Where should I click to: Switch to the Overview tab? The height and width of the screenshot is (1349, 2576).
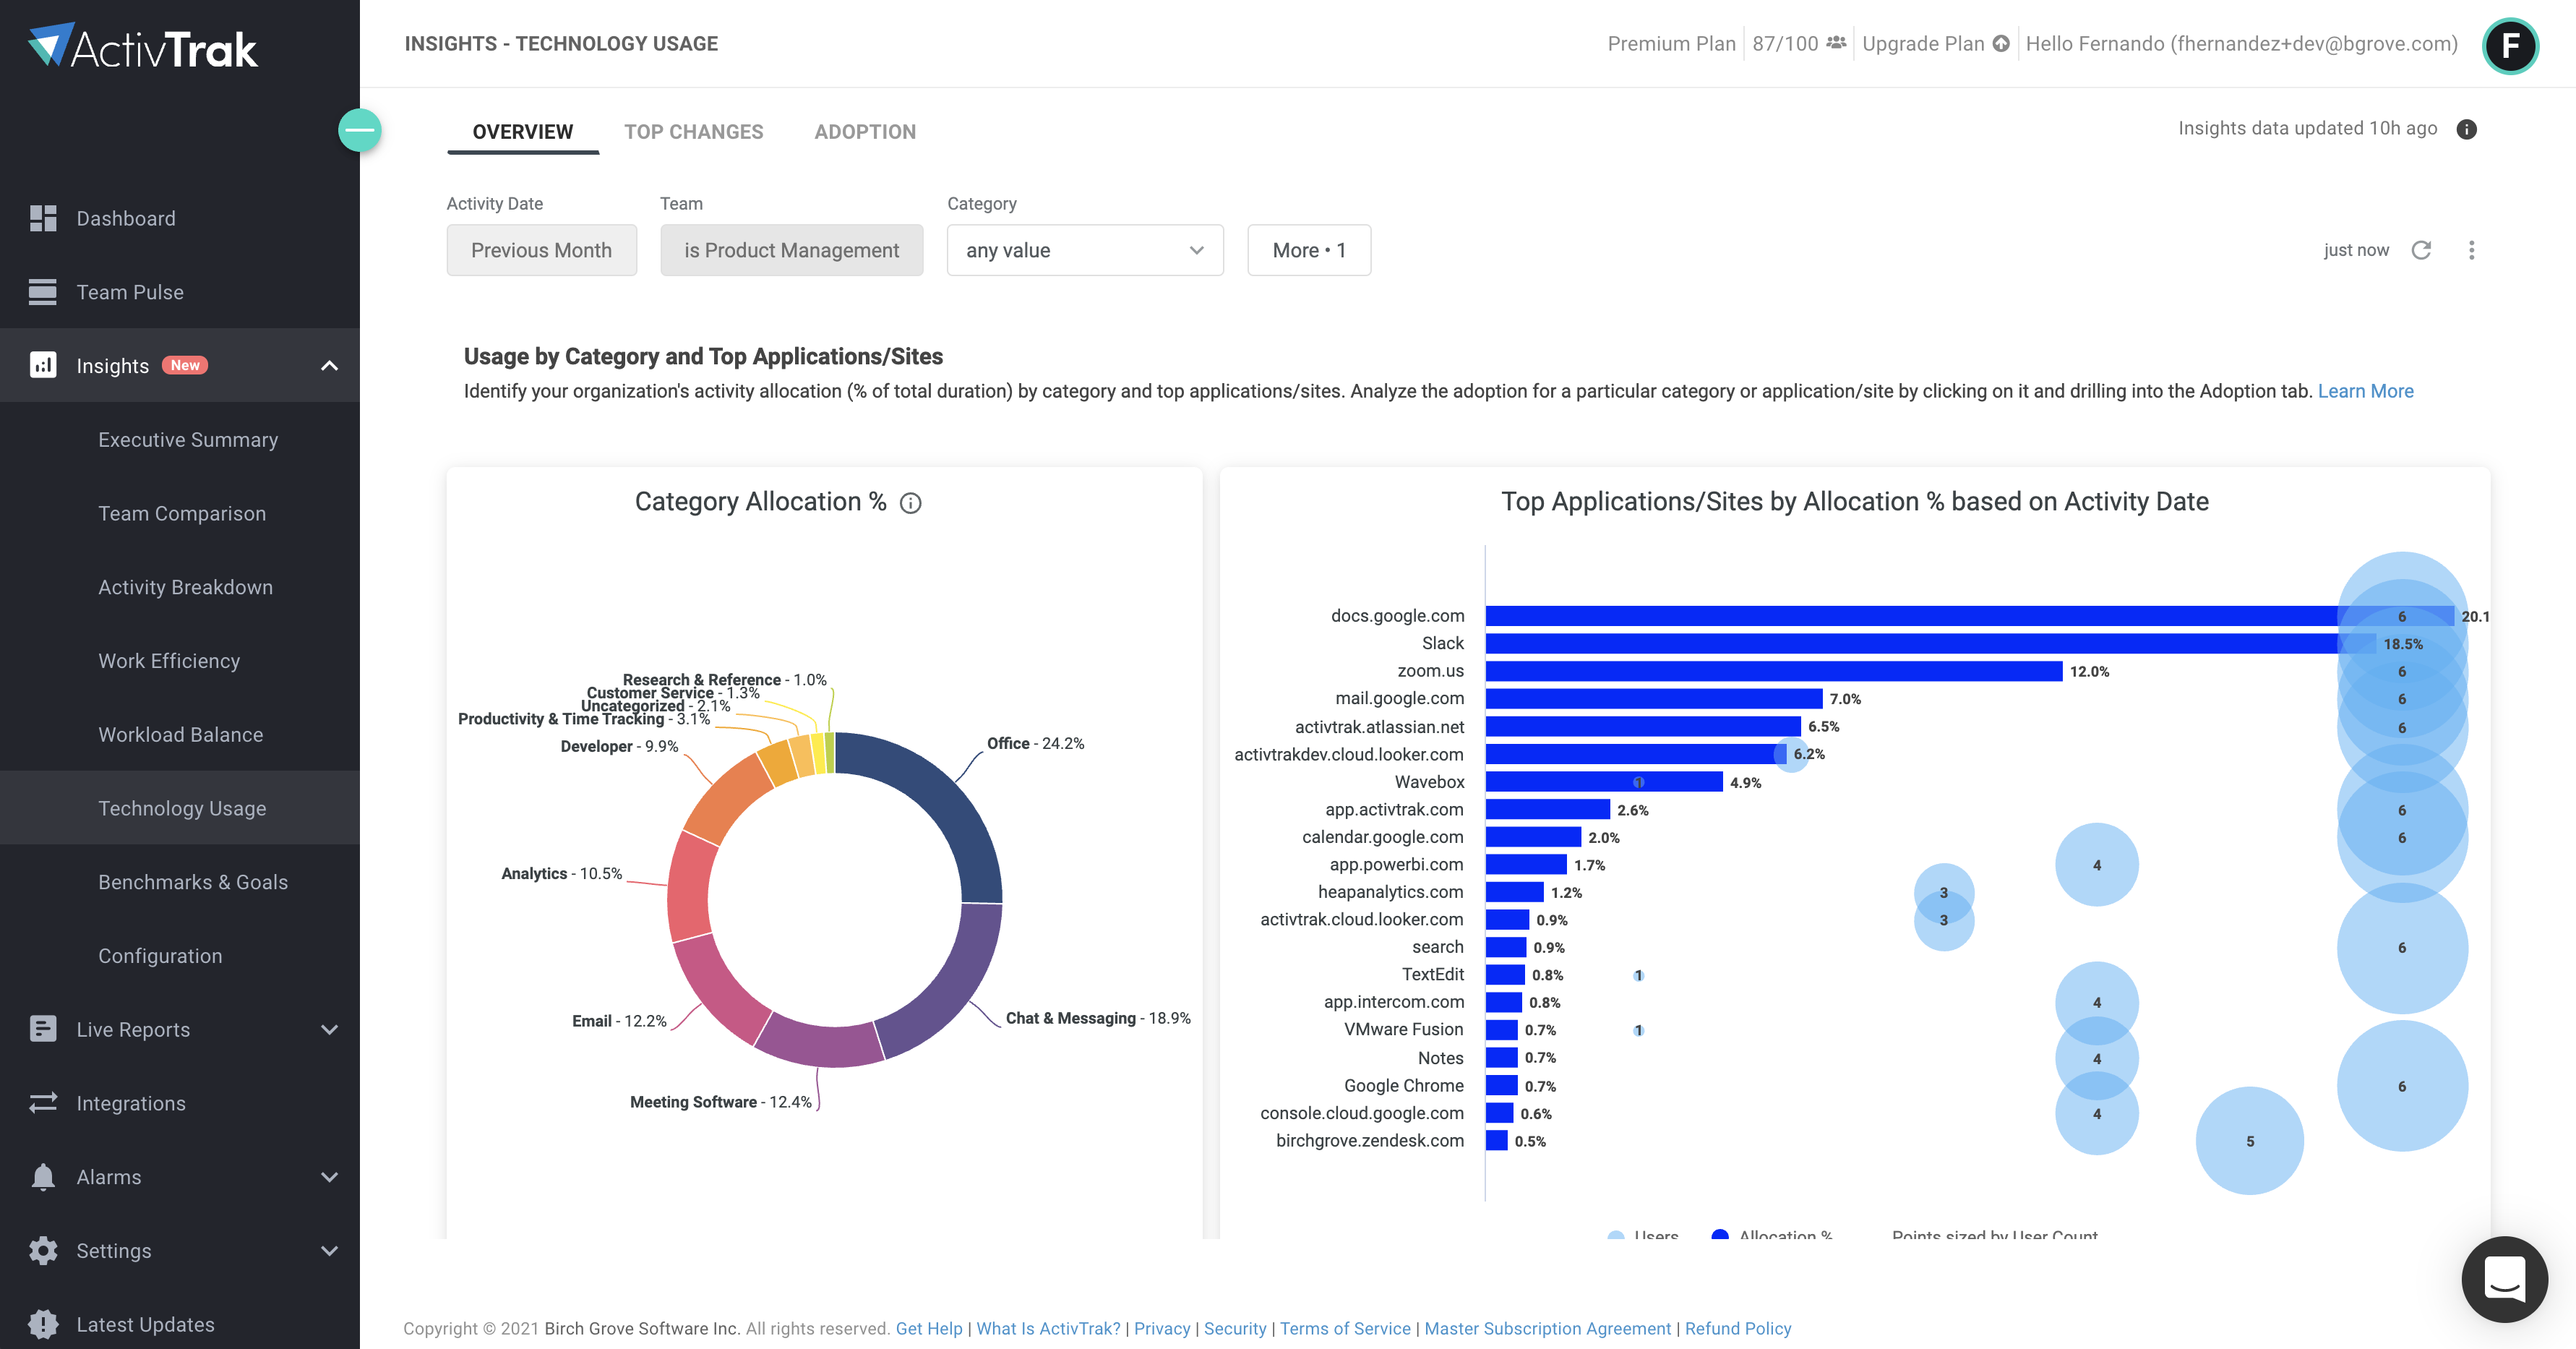tap(523, 132)
